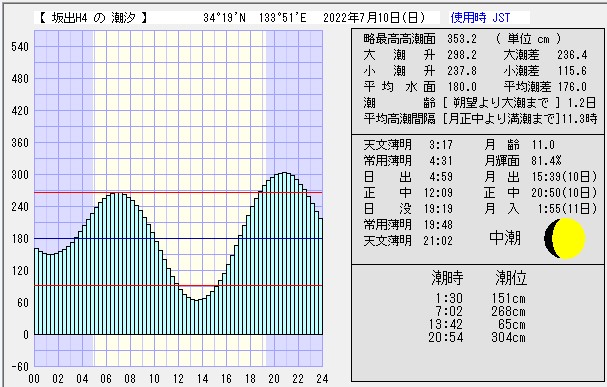Click the 月齢 value 11.0

pos(543,145)
